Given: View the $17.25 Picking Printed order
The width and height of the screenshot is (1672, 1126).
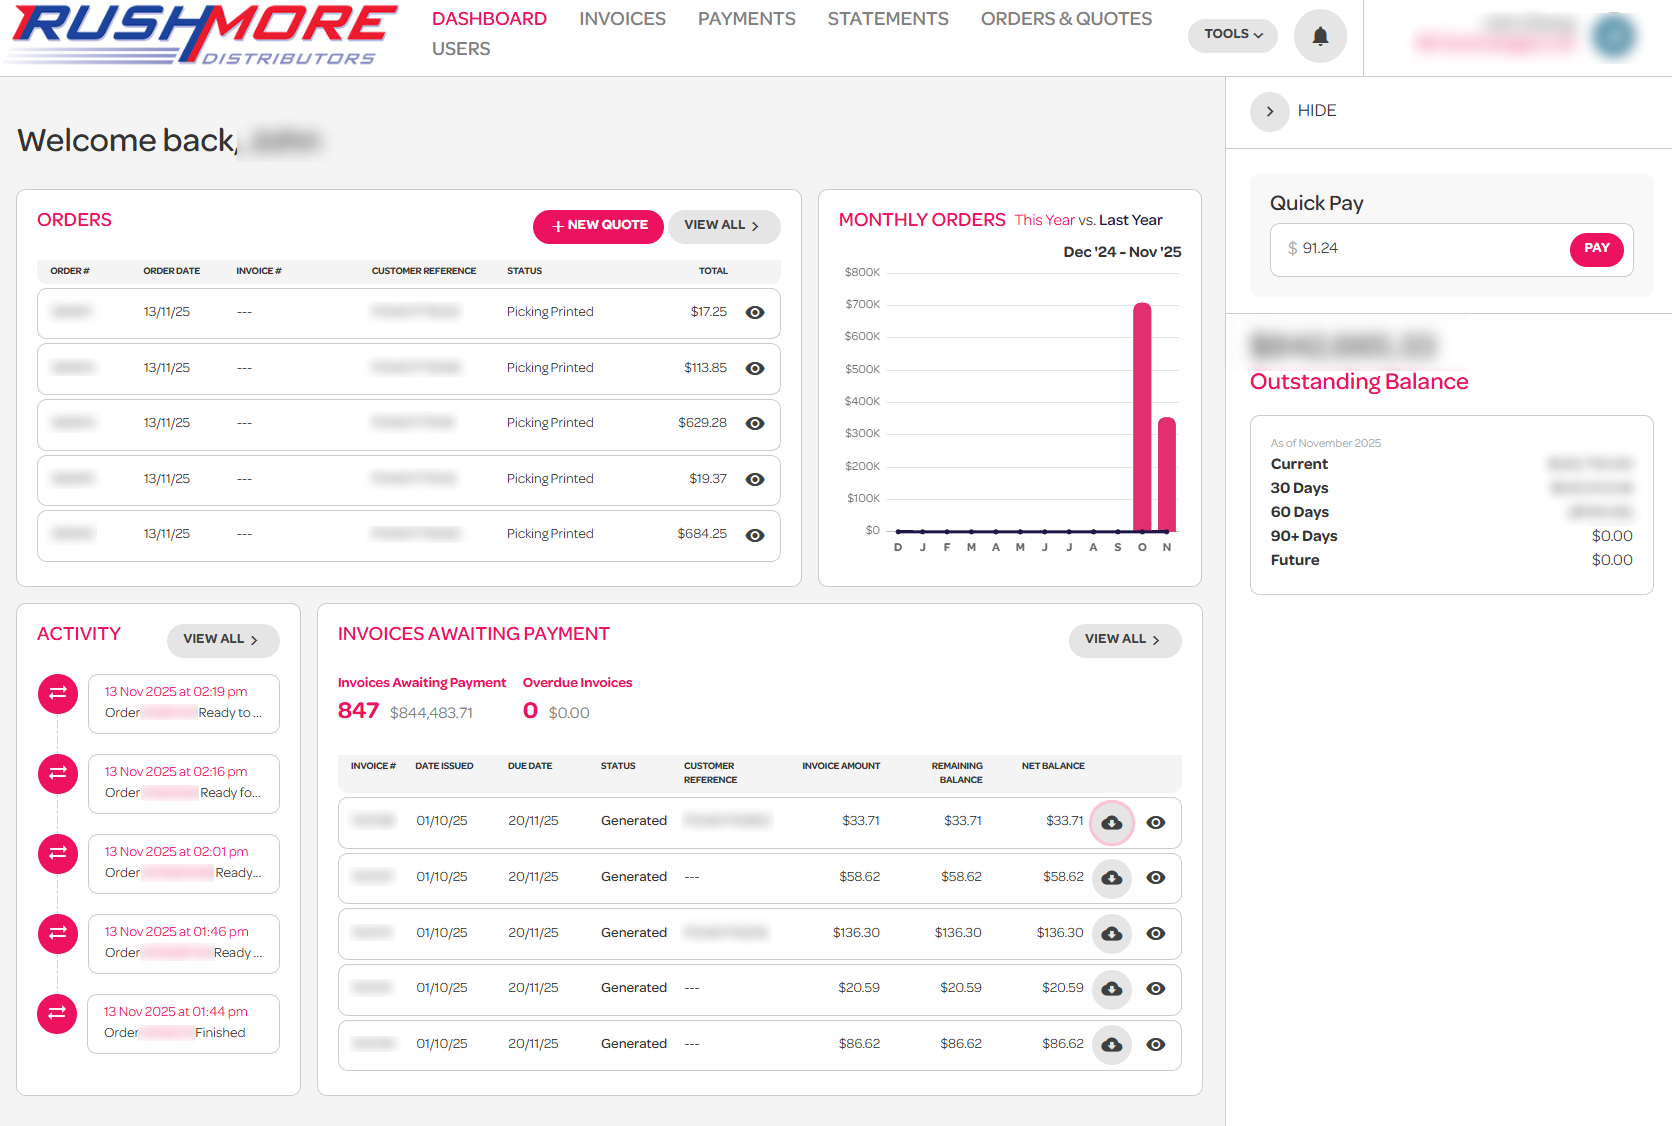Looking at the screenshot, I should click(755, 312).
